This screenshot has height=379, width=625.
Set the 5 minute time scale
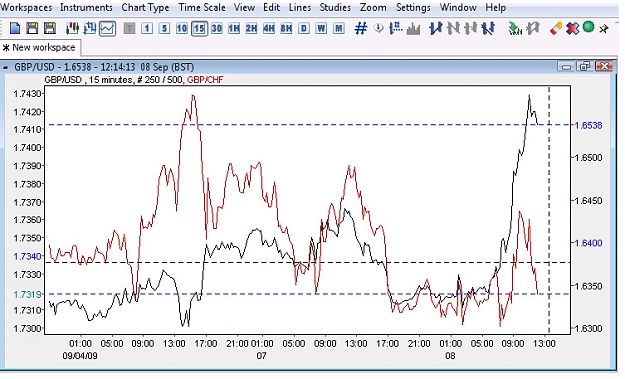tap(164, 29)
